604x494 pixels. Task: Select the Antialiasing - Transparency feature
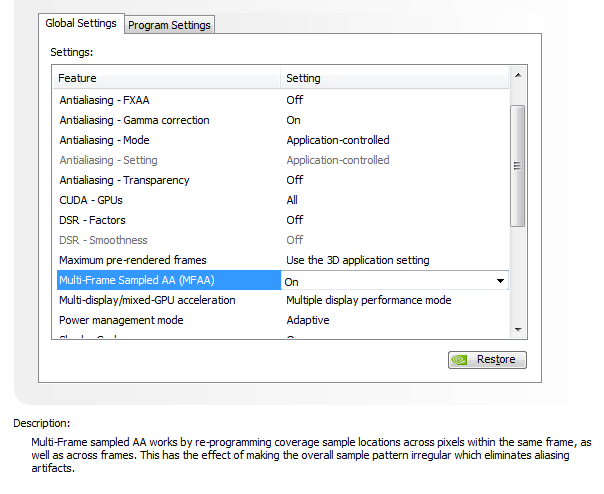click(x=124, y=180)
